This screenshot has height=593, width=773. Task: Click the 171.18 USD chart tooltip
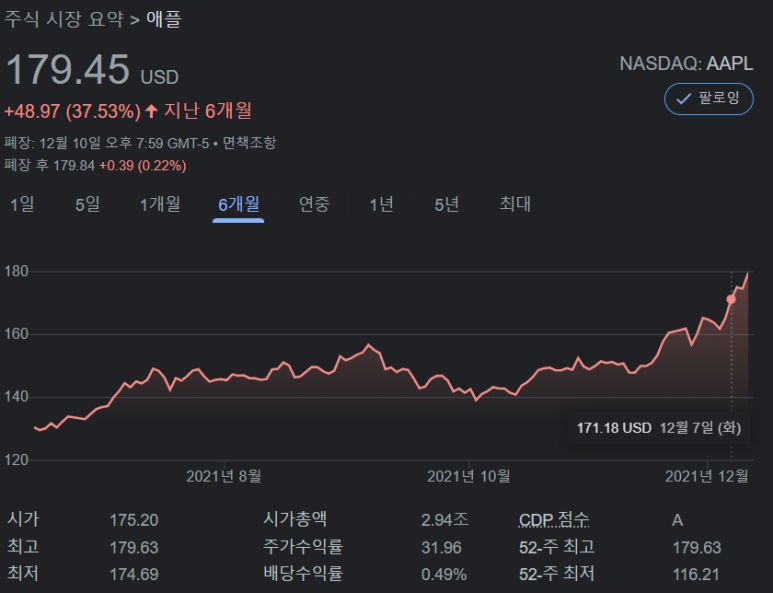click(x=659, y=428)
